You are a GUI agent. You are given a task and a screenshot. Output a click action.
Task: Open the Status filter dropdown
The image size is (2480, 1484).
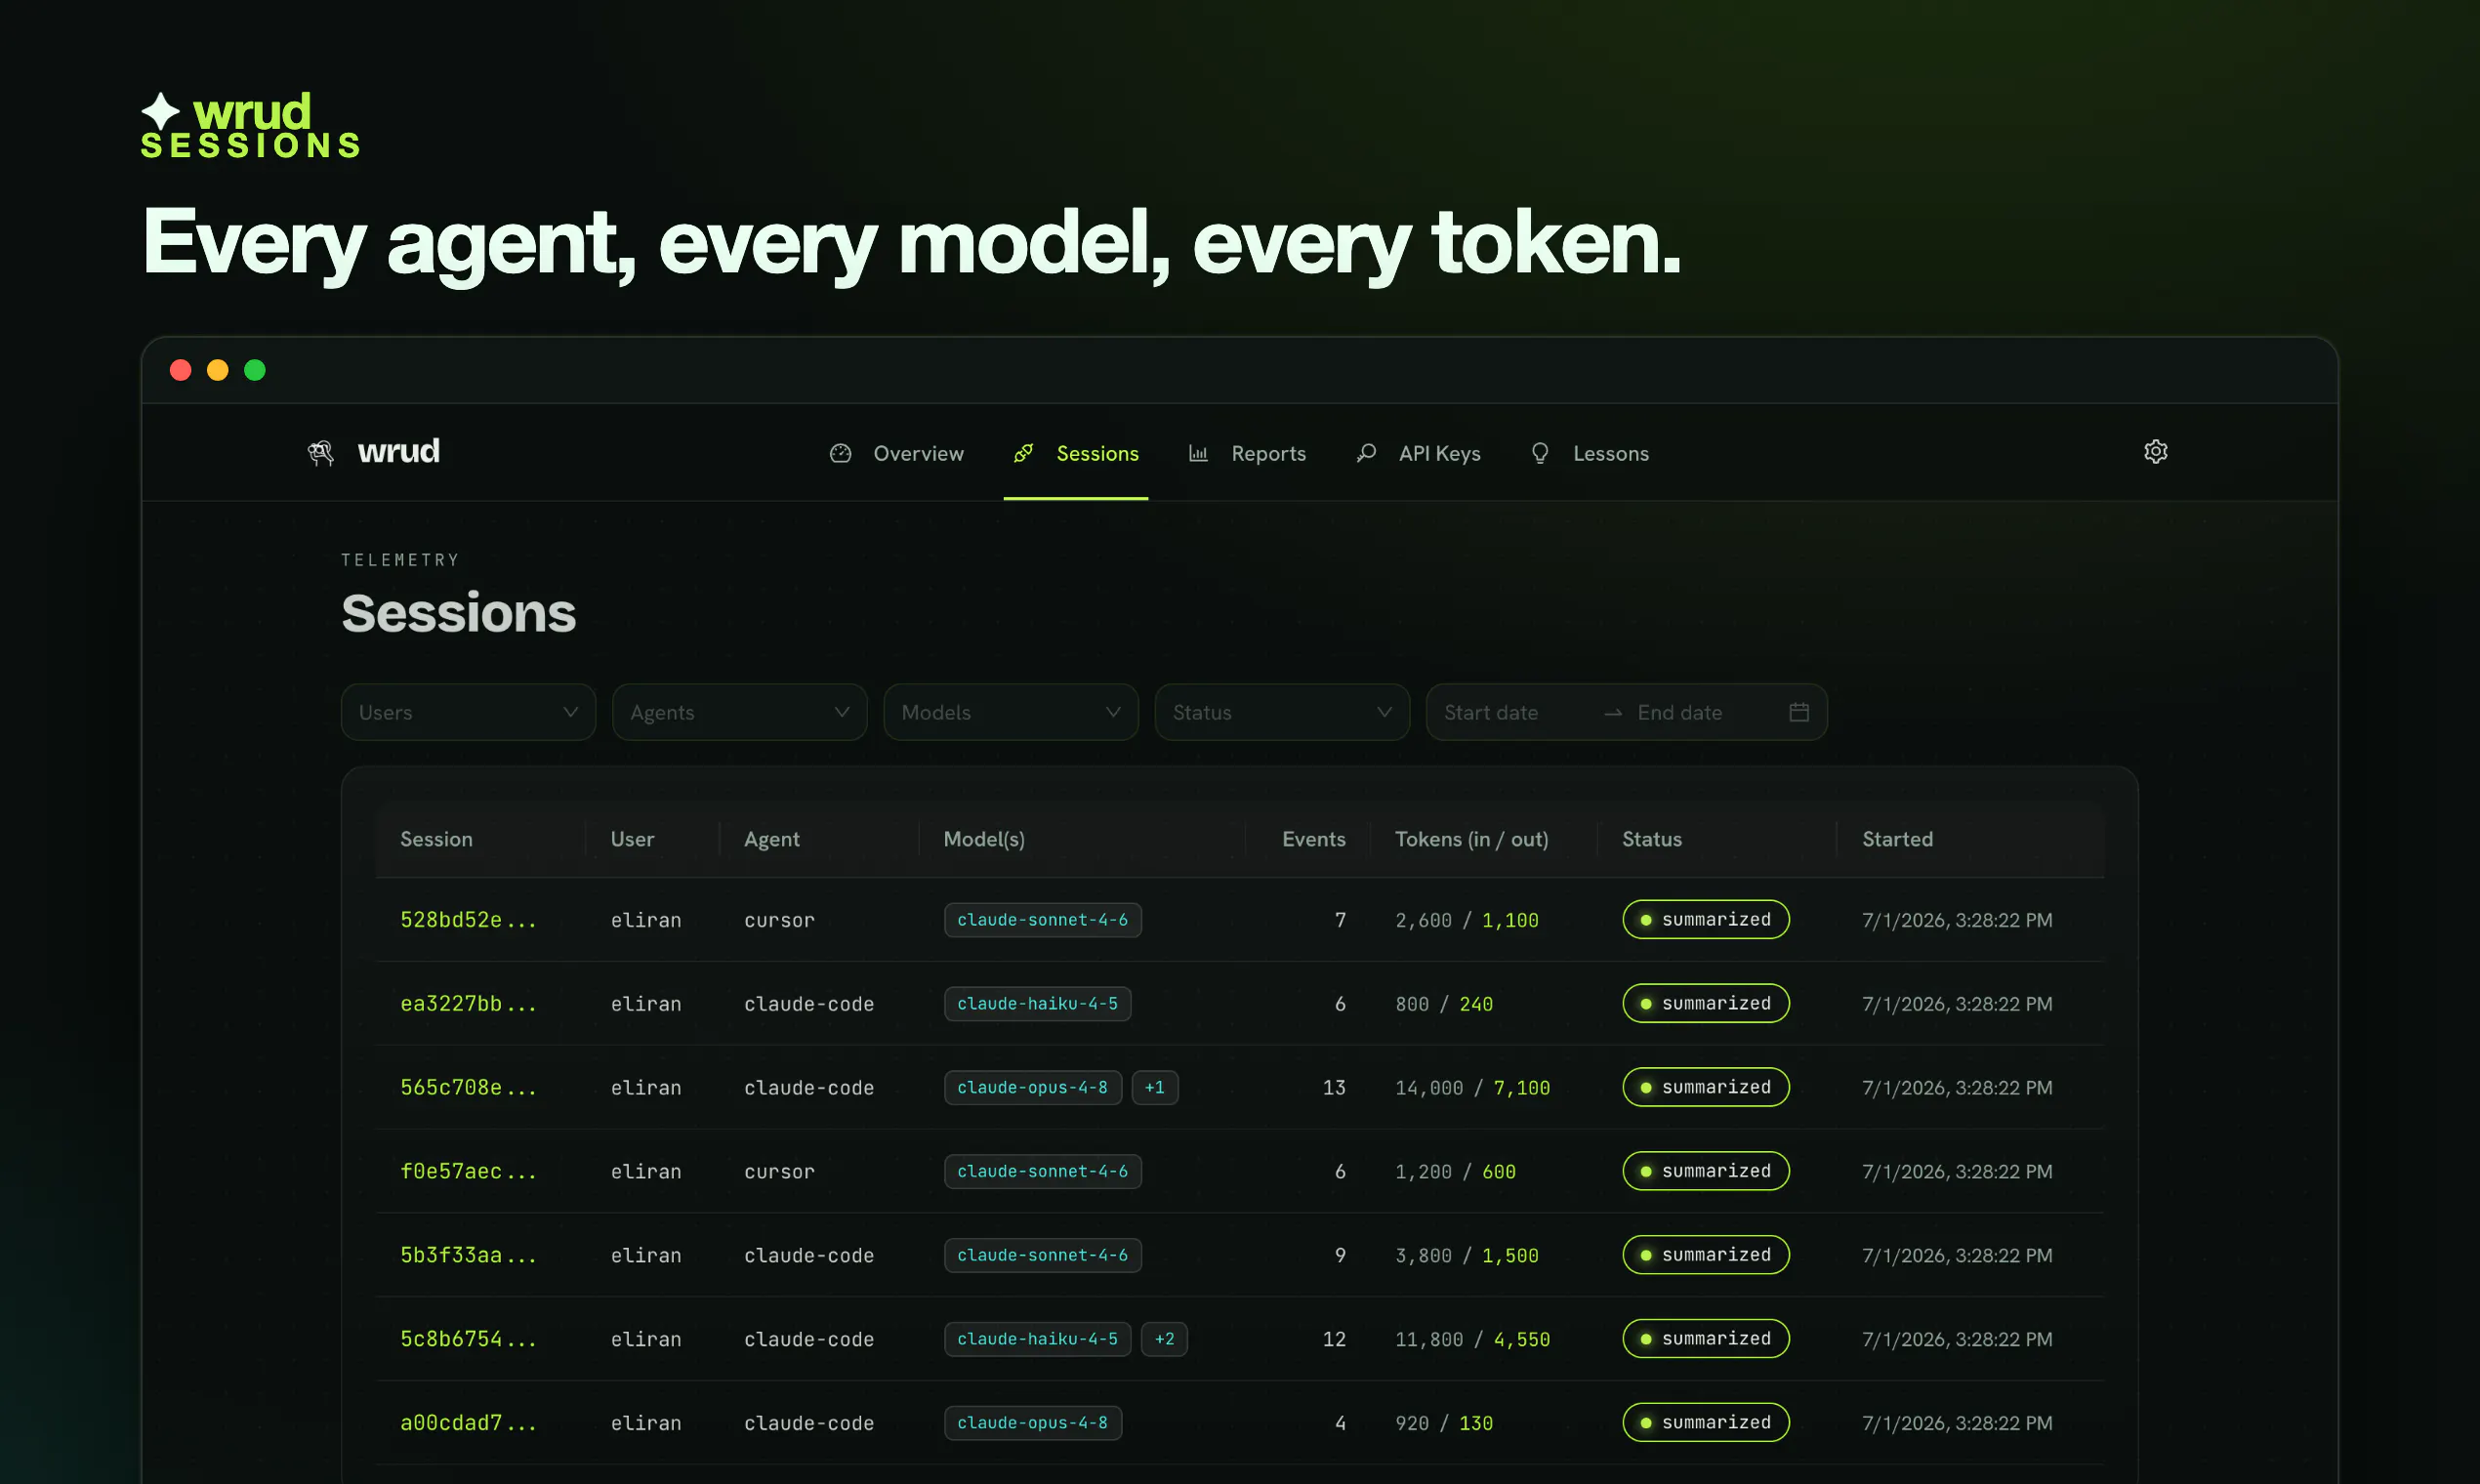point(1282,712)
